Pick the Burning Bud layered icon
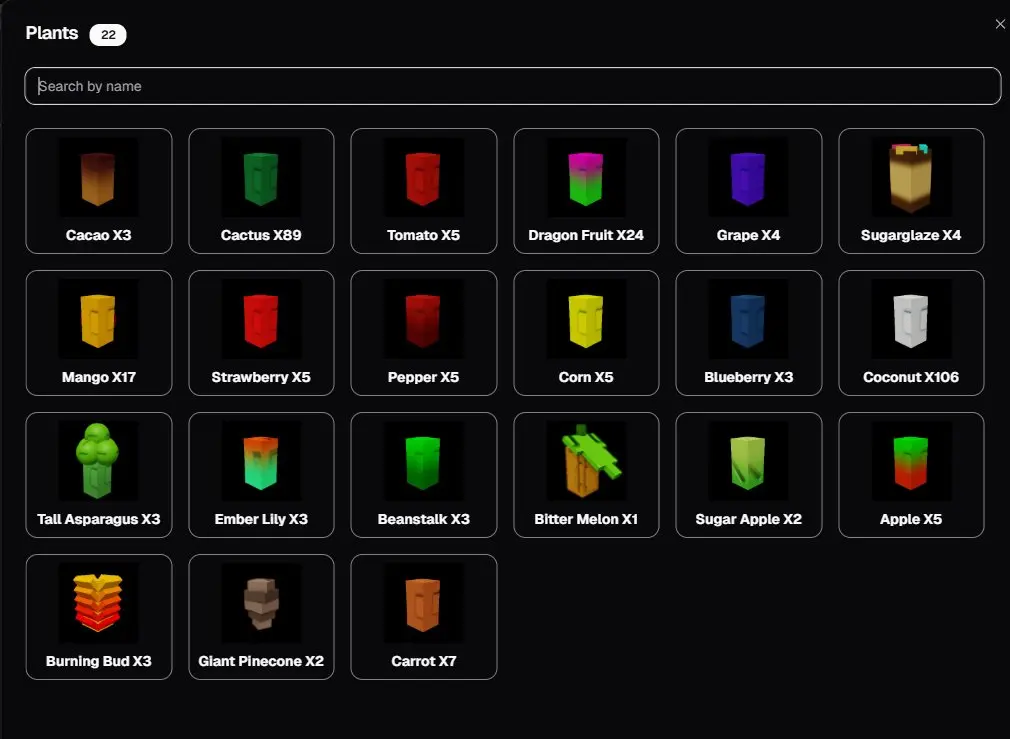 pyautogui.click(x=98, y=603)
